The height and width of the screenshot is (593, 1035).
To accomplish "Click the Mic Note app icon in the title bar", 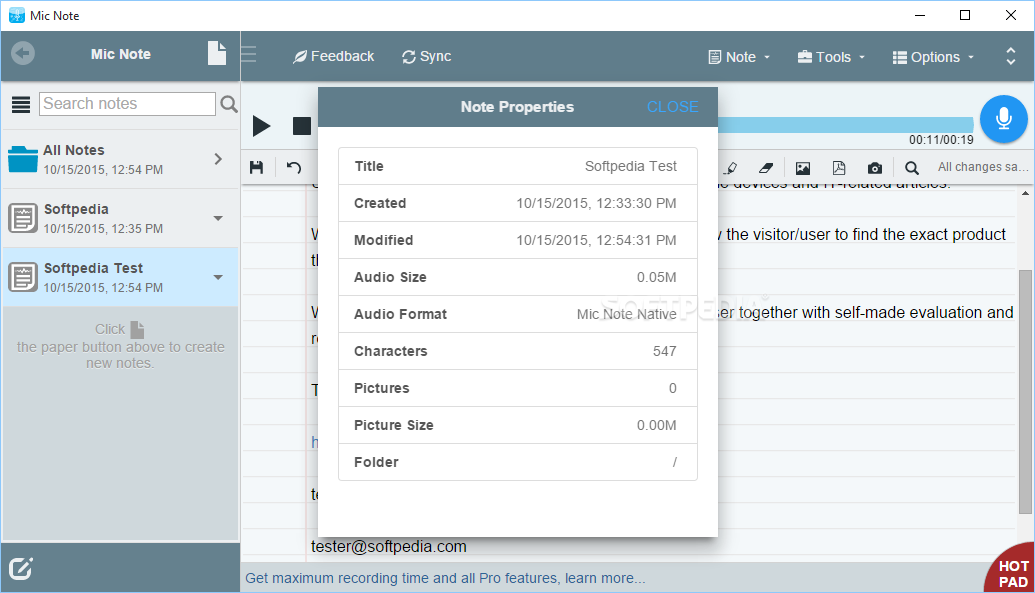I will 17,15.
